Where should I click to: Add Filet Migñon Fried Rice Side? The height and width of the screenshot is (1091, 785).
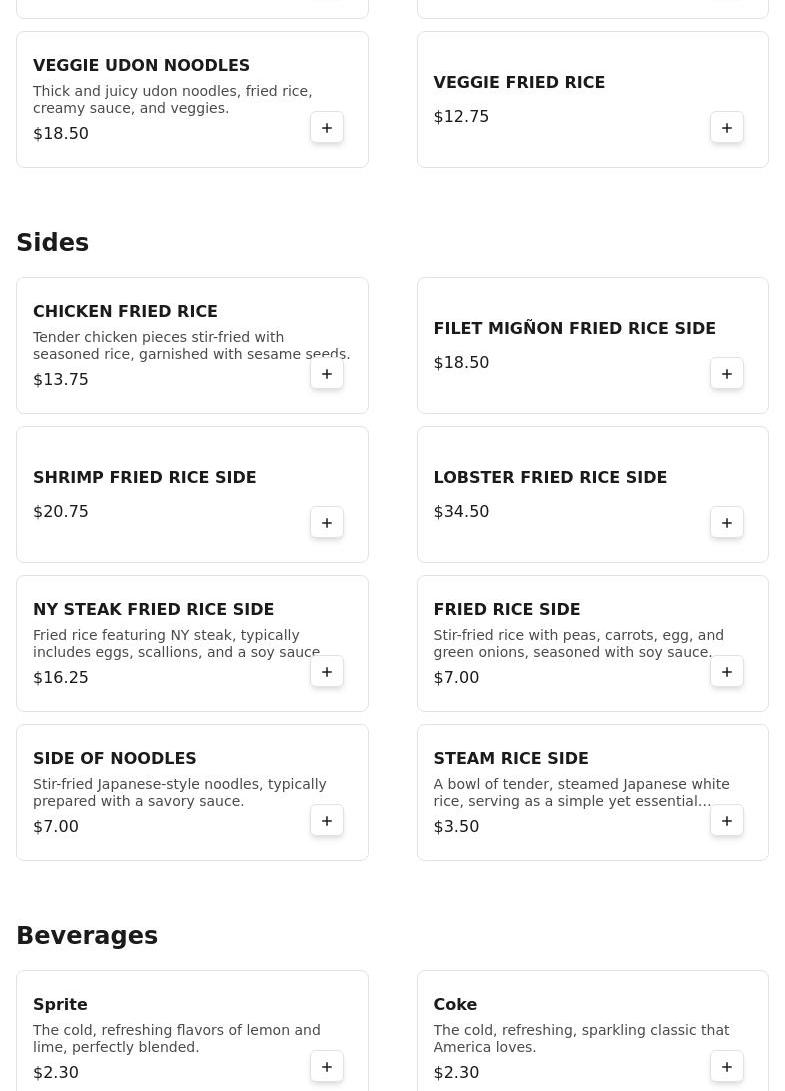(x=727, y=374)
